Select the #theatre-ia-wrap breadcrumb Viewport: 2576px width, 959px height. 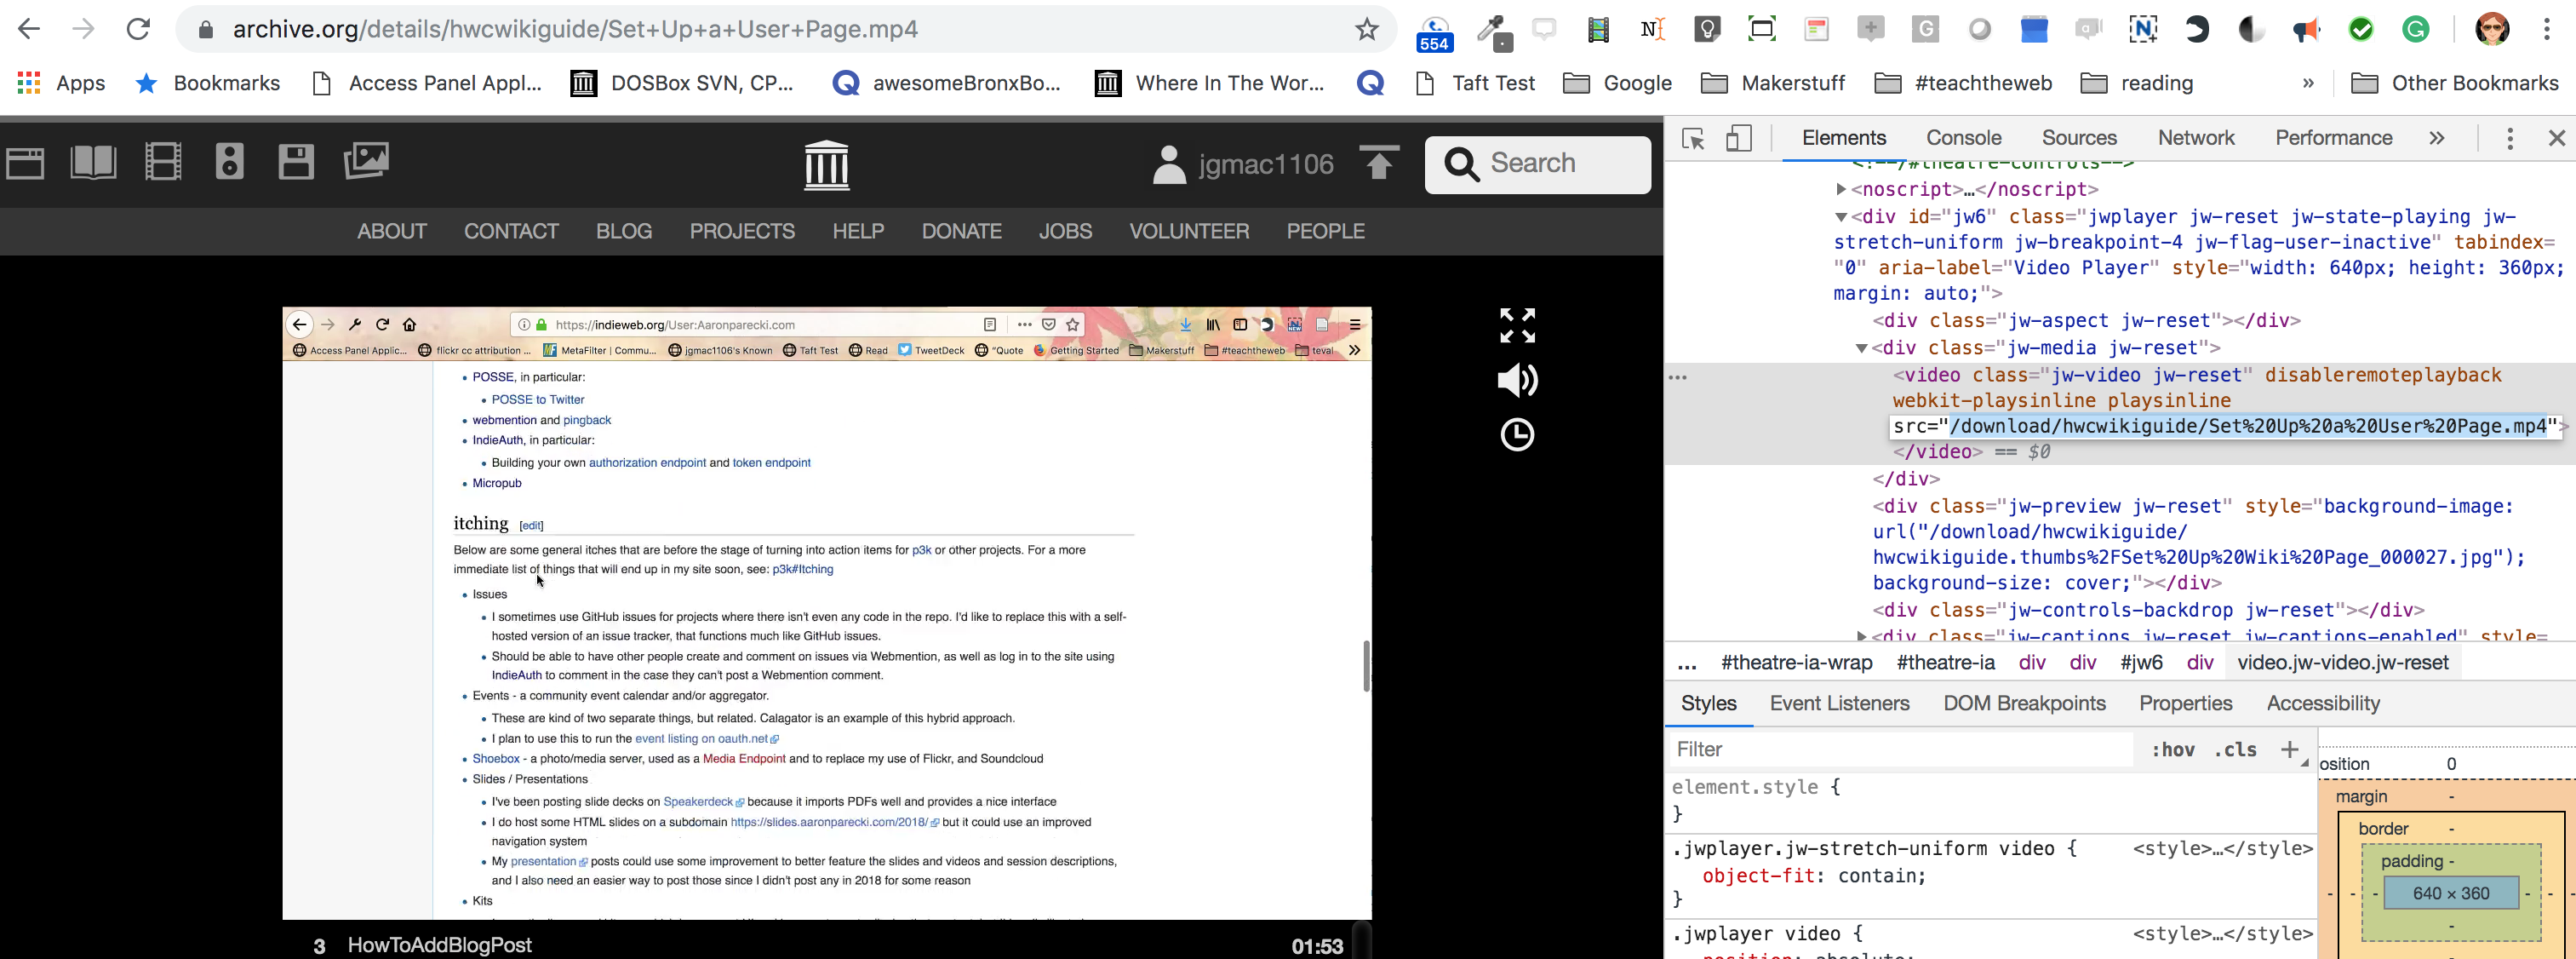(x=1796, y=663)
